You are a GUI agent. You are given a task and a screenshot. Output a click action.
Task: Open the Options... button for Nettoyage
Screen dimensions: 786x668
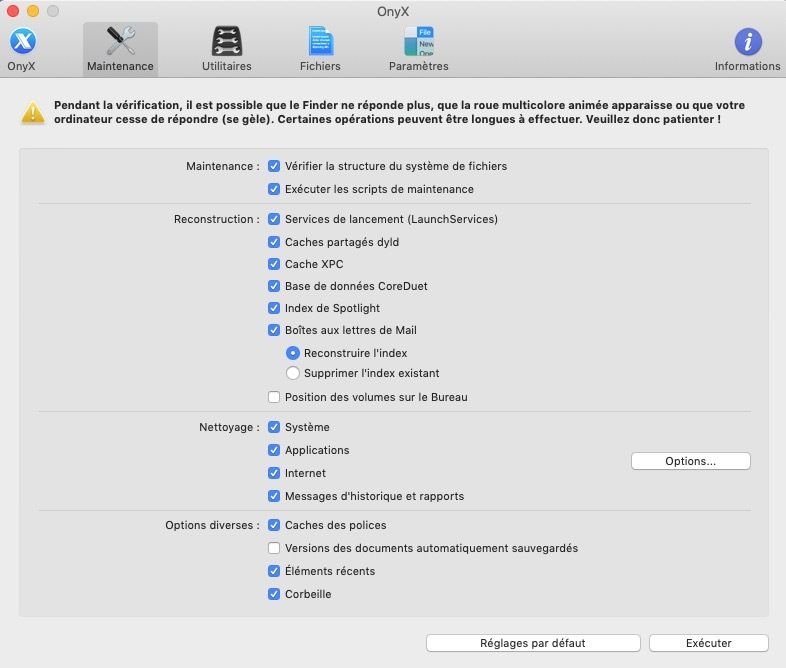pos(691,462)
